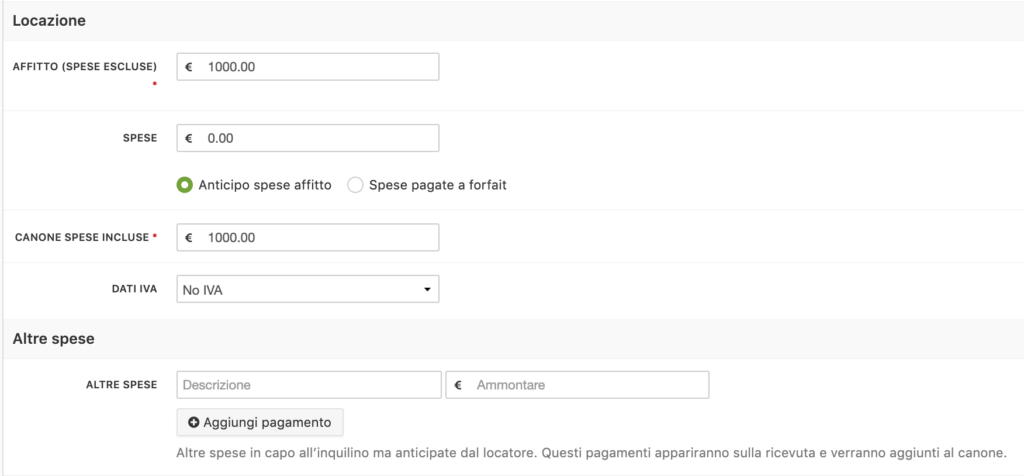Click the Anticipo spese affitto label text

[265, 185]
